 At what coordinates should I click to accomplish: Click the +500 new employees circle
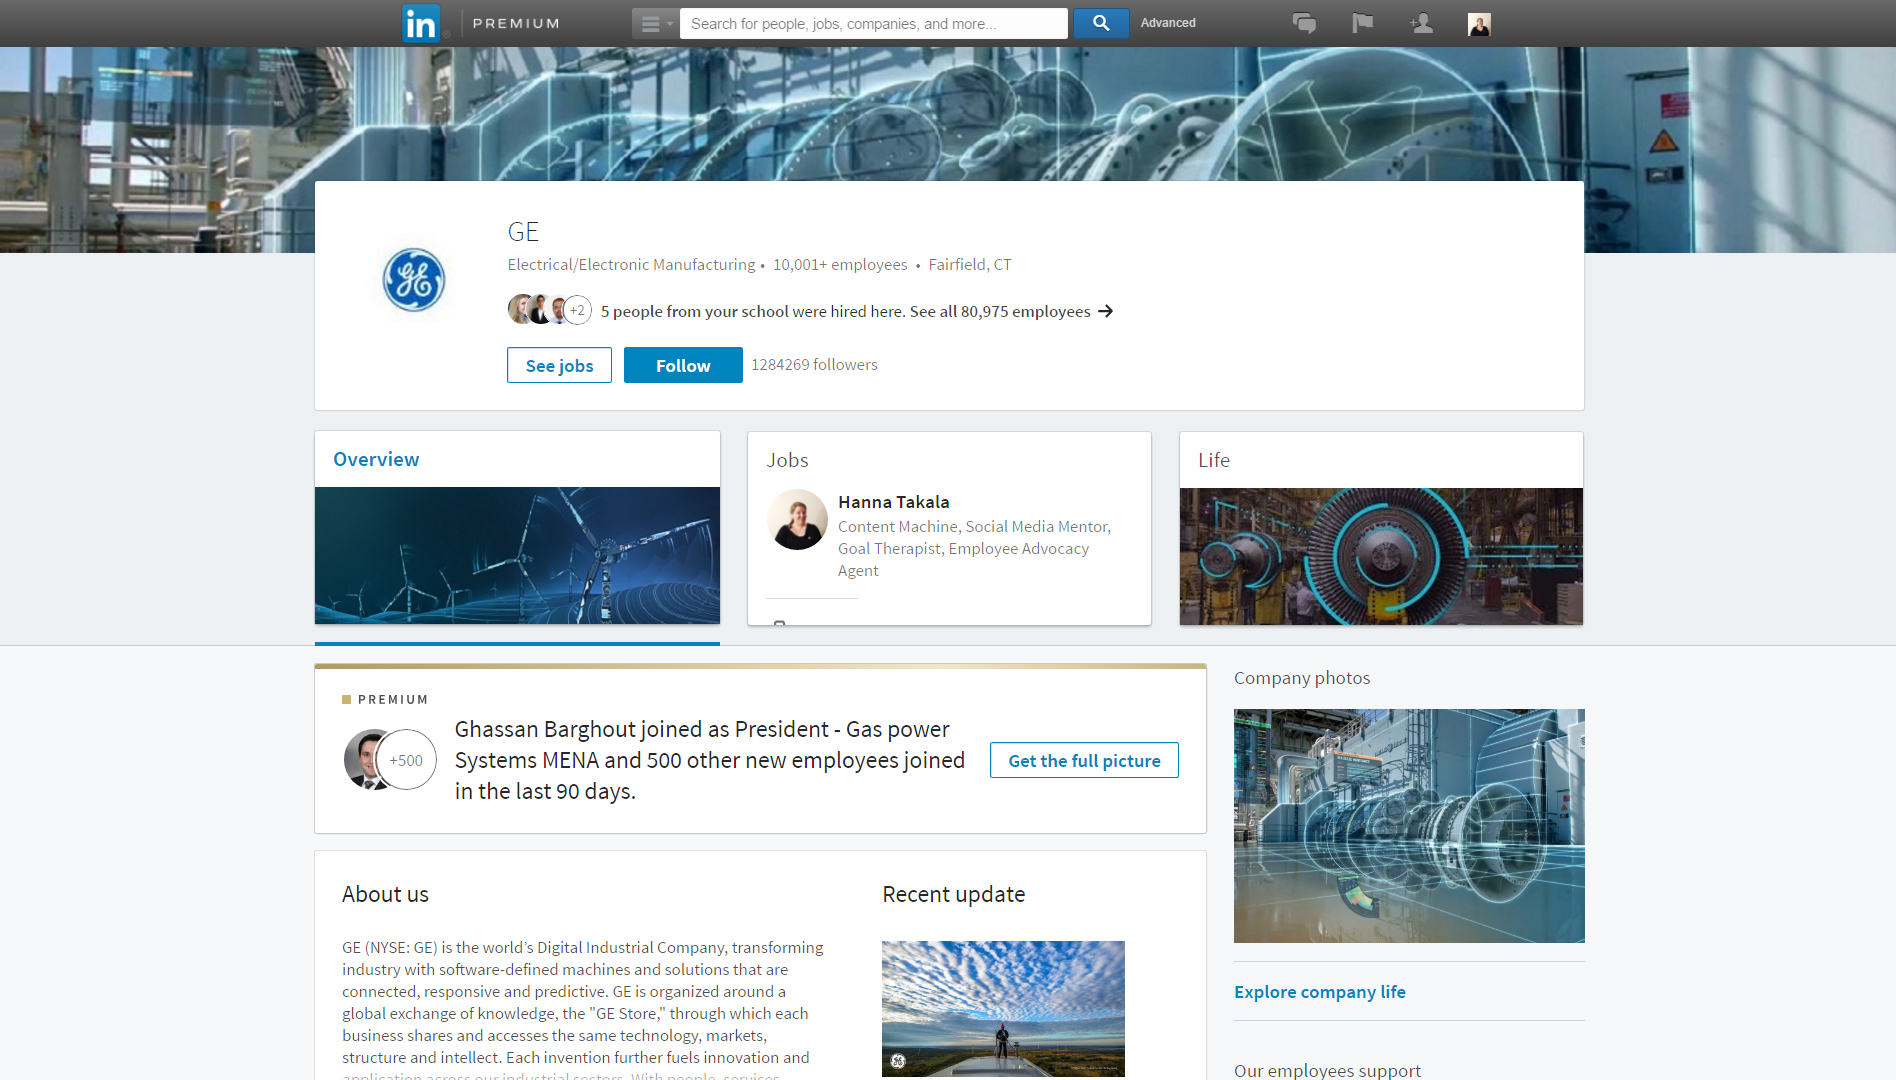[x=406, y=760]
